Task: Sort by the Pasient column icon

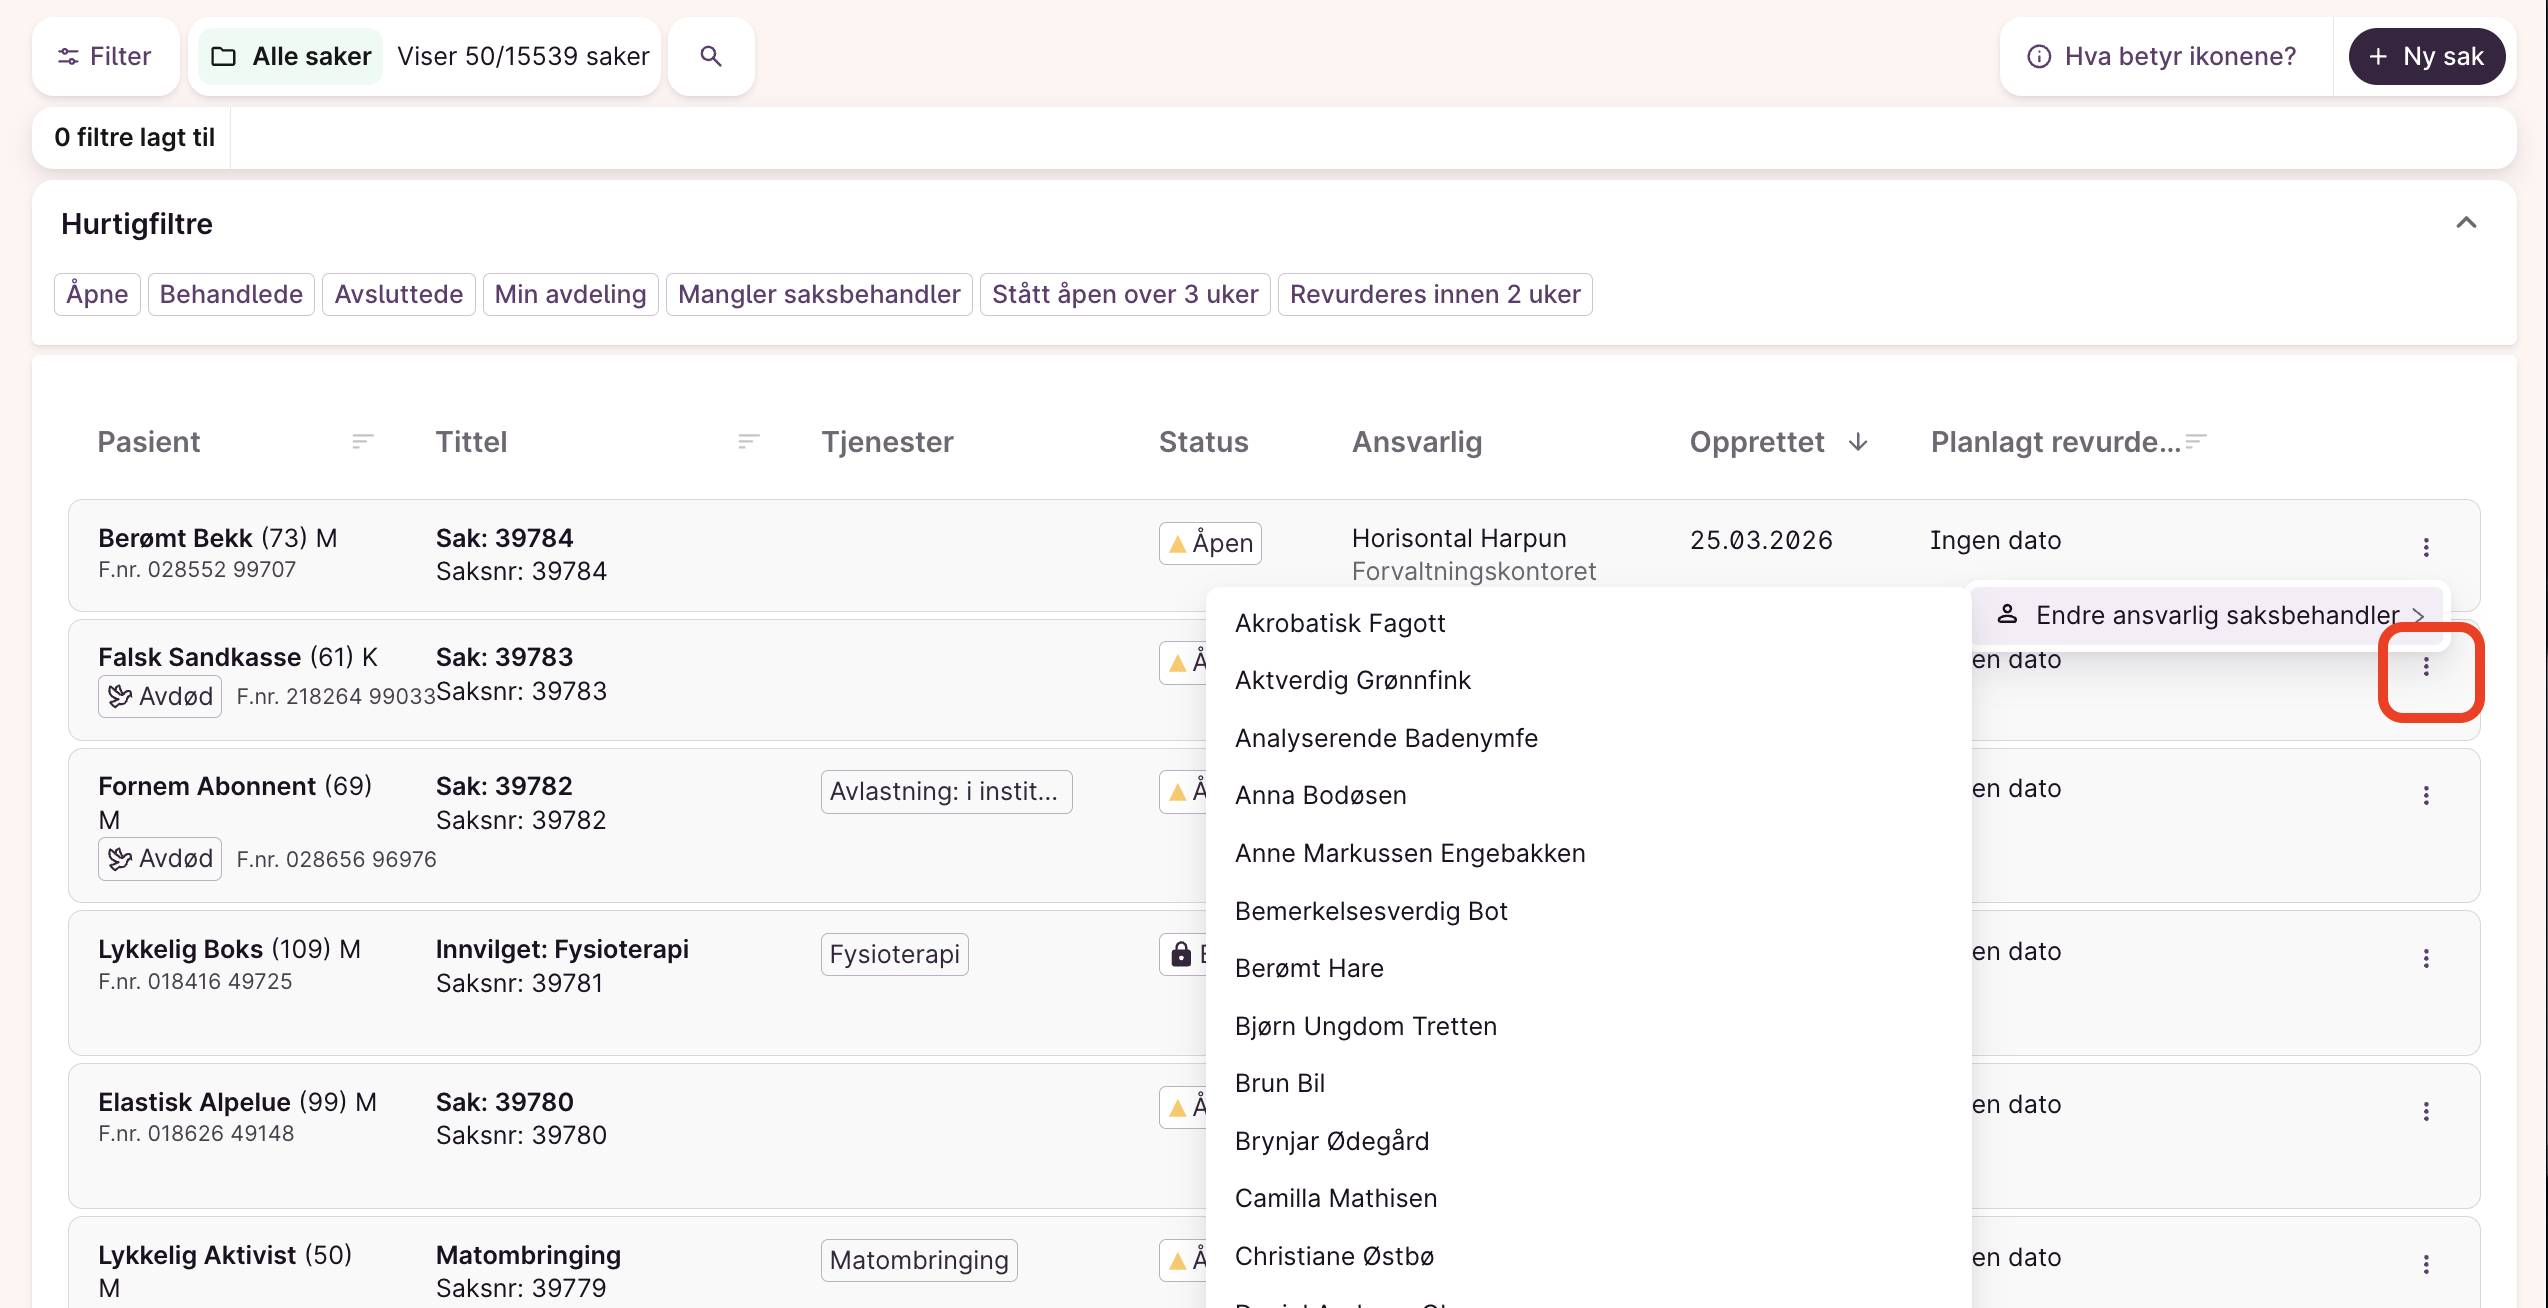Action: click(x=362, y=441)
